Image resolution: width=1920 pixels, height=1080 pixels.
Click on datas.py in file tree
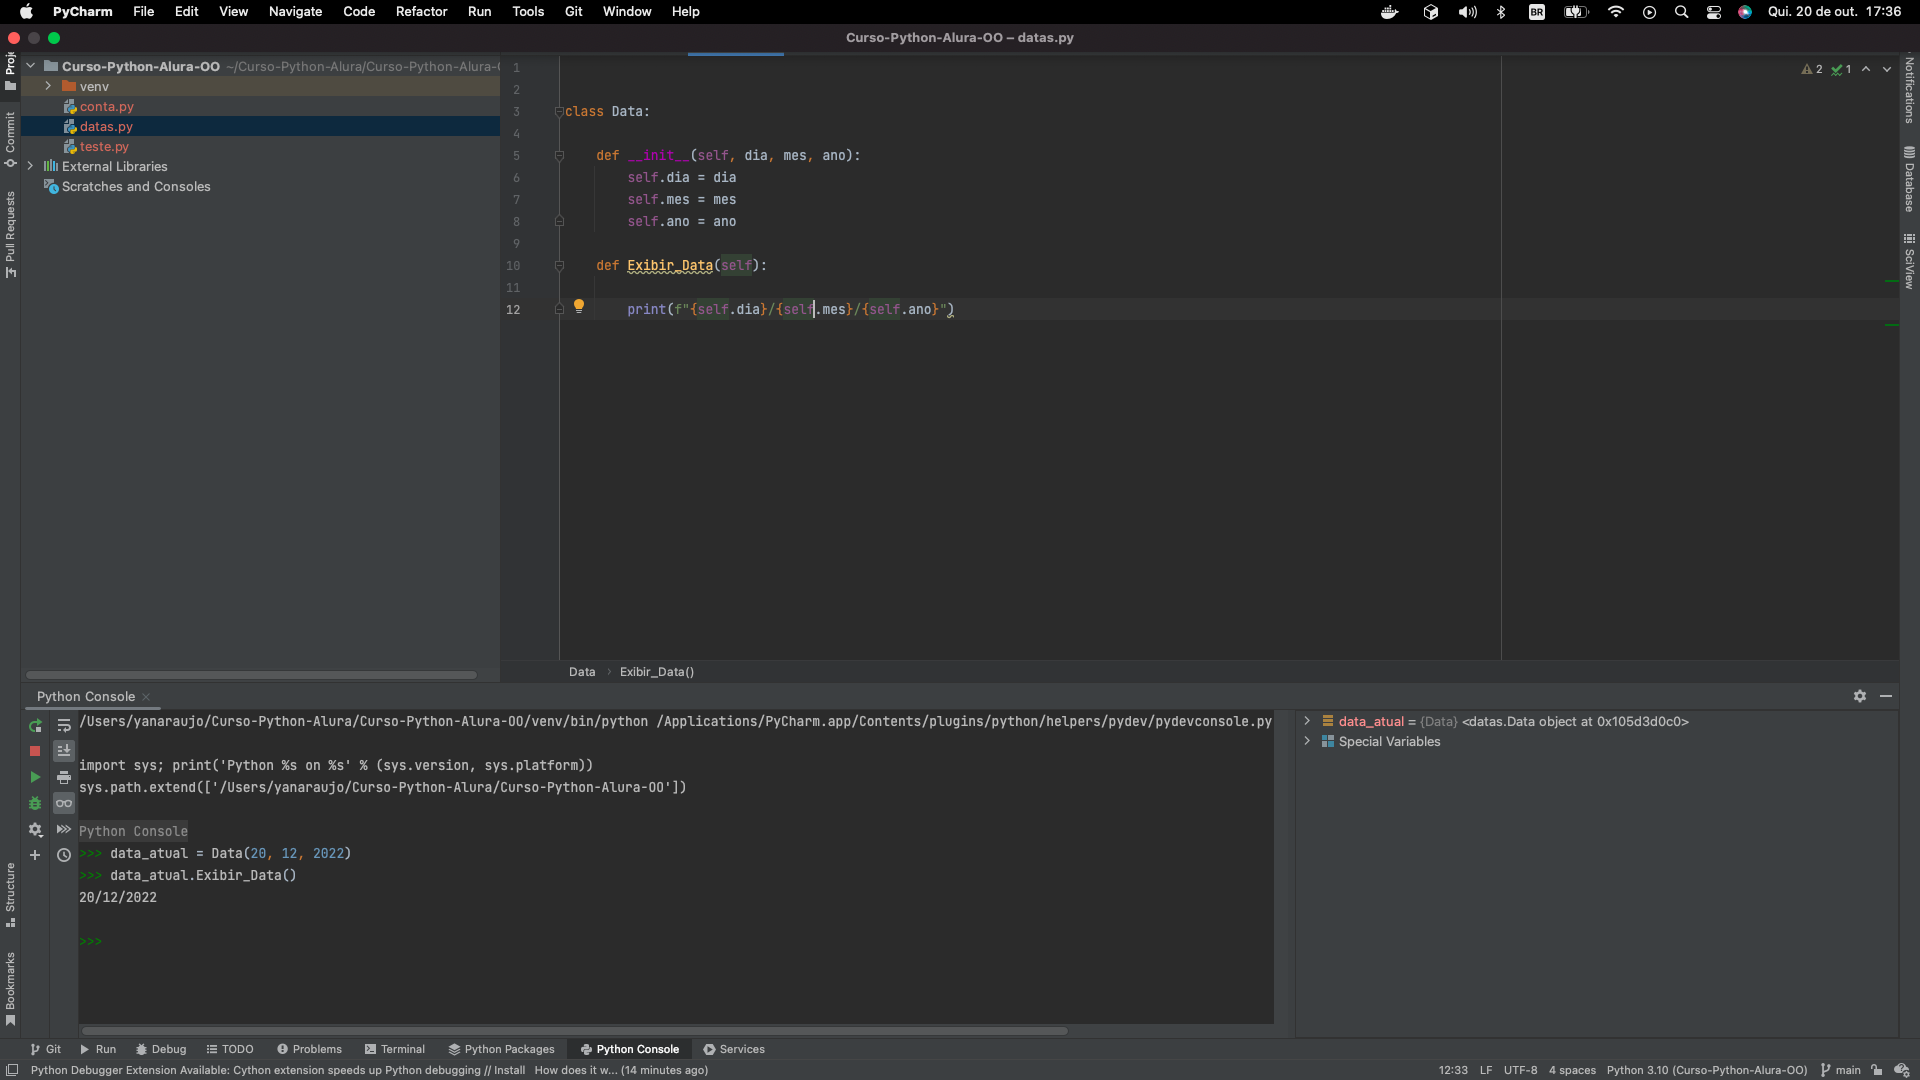[x=105, y=125]
